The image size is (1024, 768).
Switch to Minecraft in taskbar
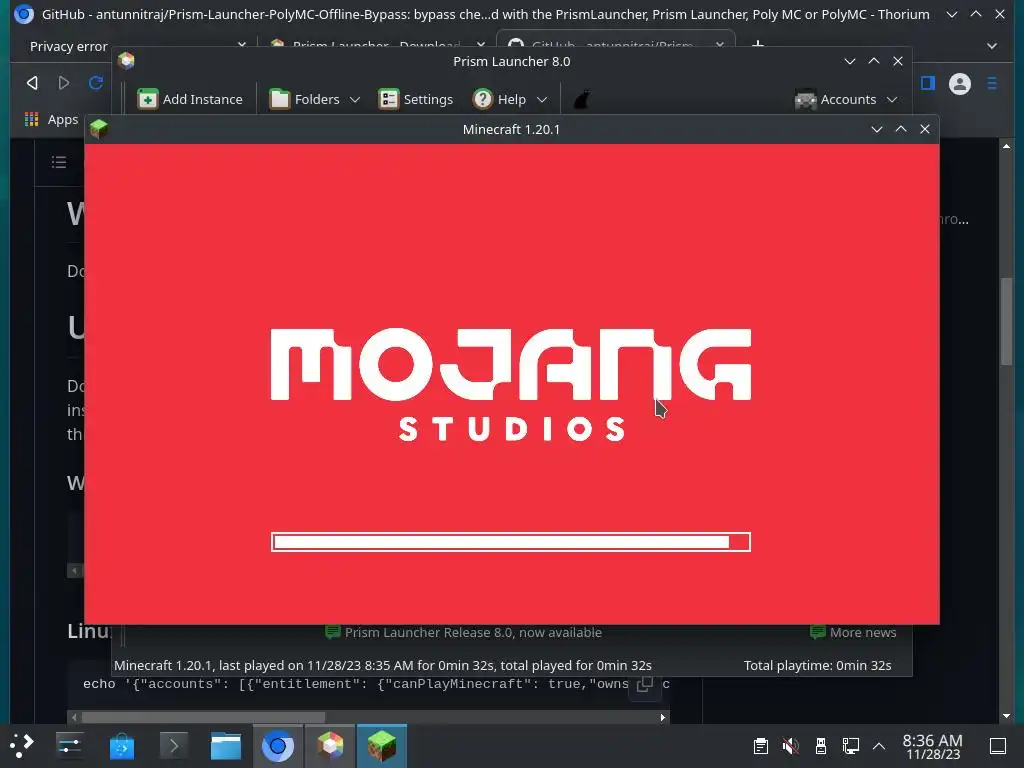point(381,745)
